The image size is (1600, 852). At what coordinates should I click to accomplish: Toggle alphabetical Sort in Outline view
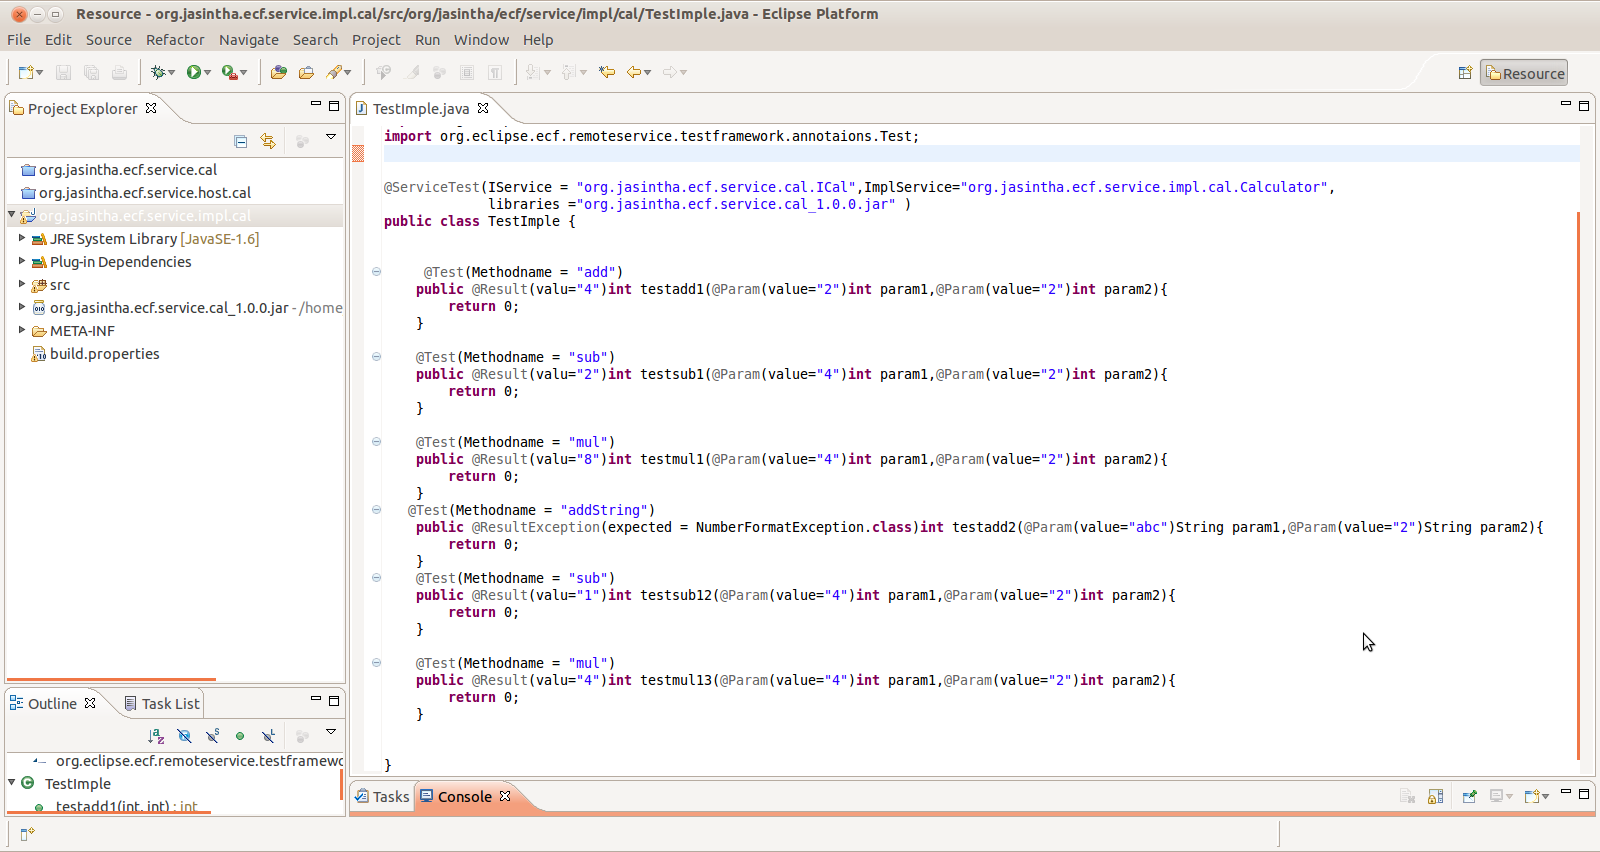[156, 736]
